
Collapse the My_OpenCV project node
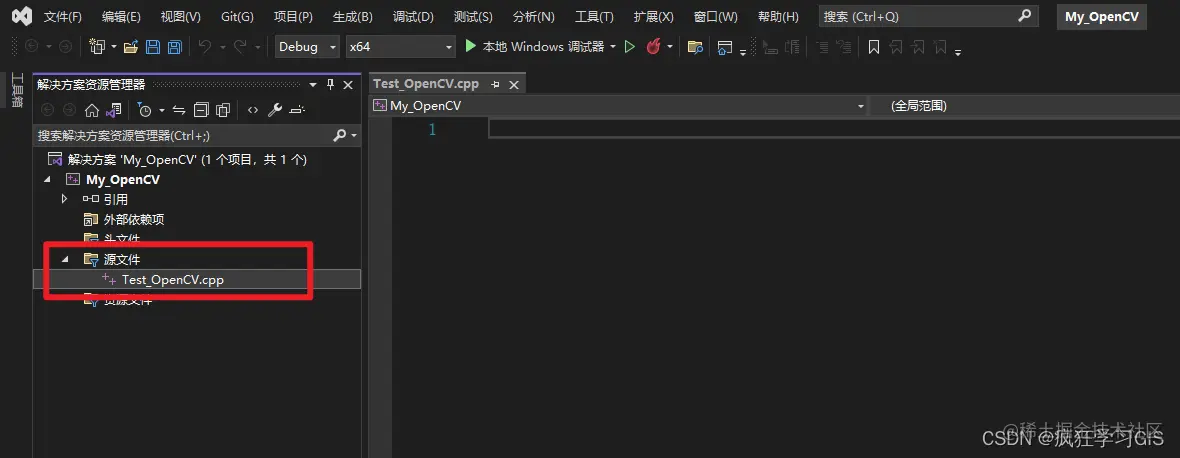pyautogui.click(x=47, y=179)
